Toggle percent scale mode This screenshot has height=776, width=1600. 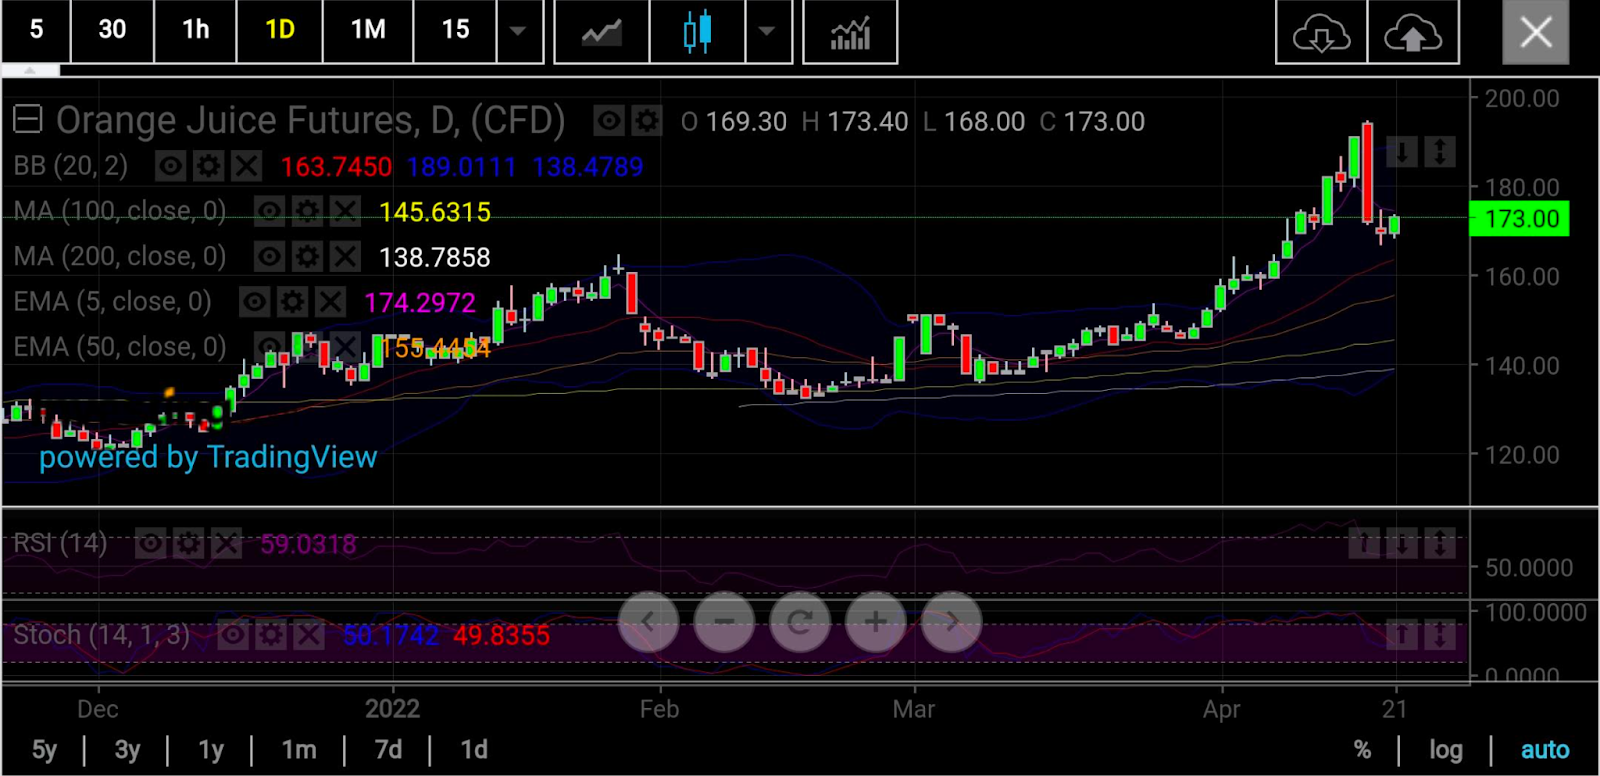pos(1362,750)
